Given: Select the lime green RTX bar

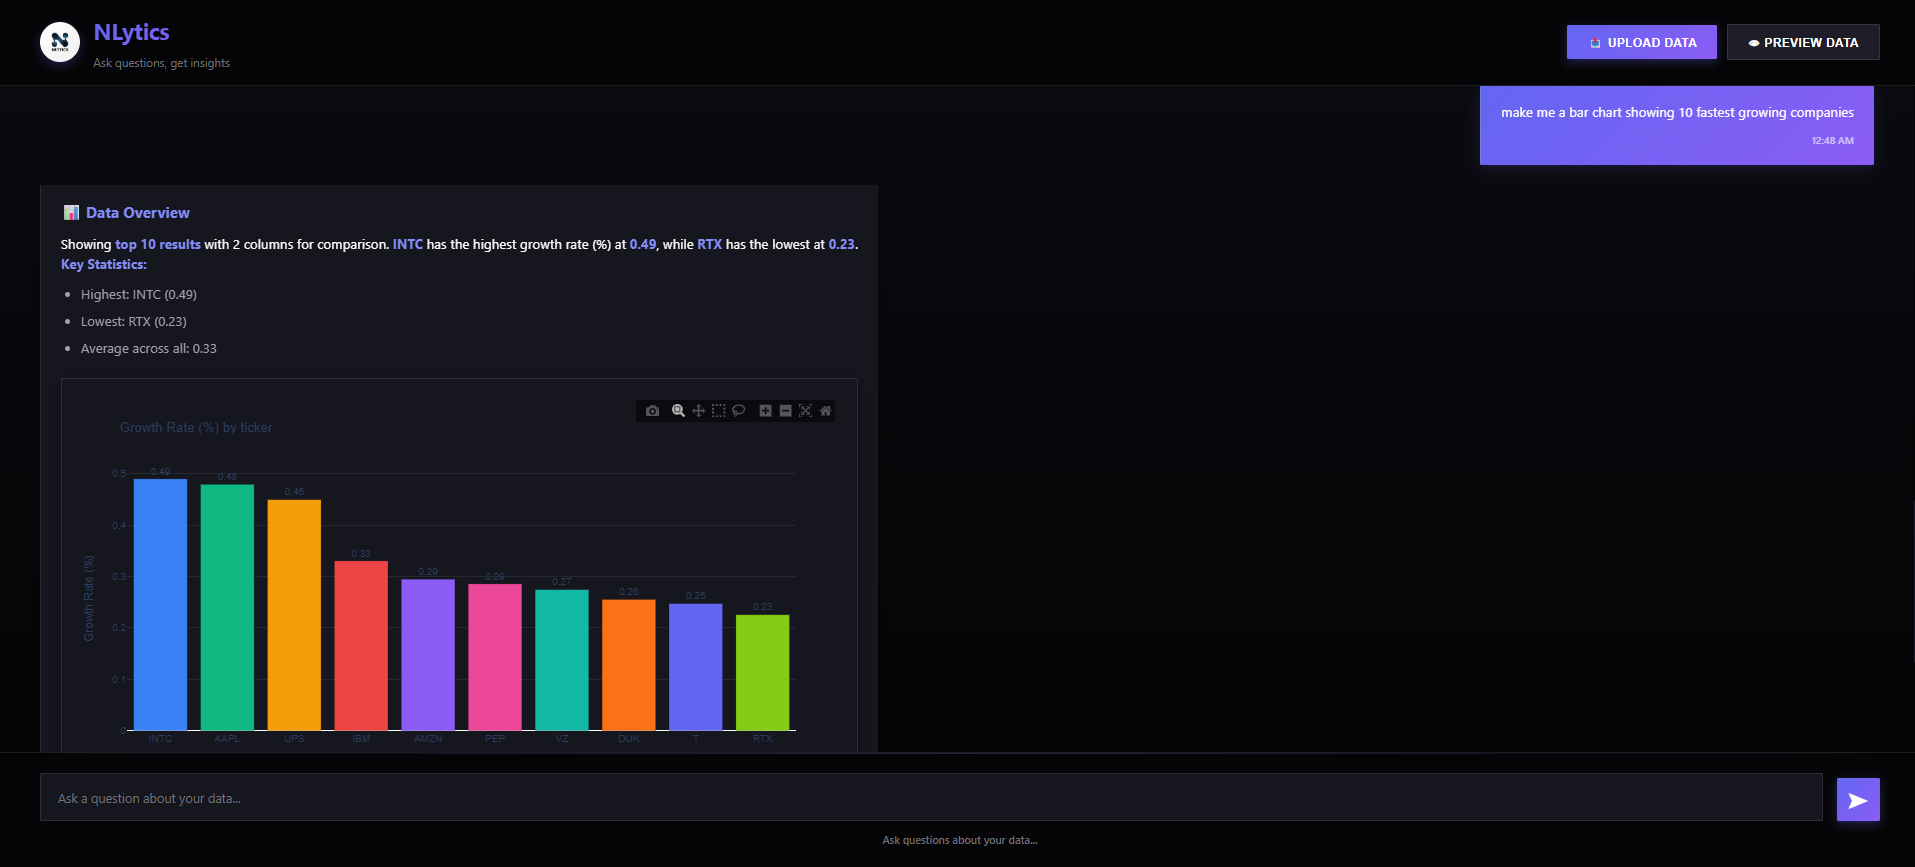Looking at the screenshot, I should point(763,672).
